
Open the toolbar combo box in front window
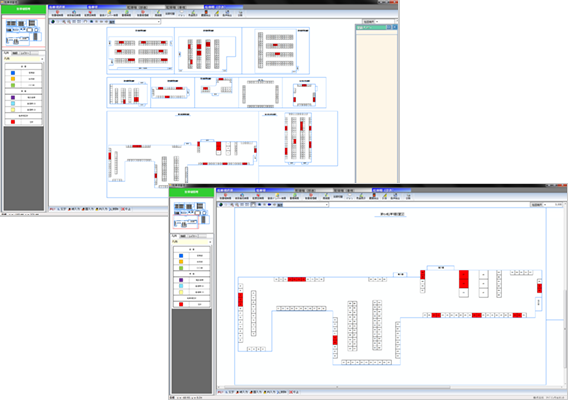[x=303, y=205]
